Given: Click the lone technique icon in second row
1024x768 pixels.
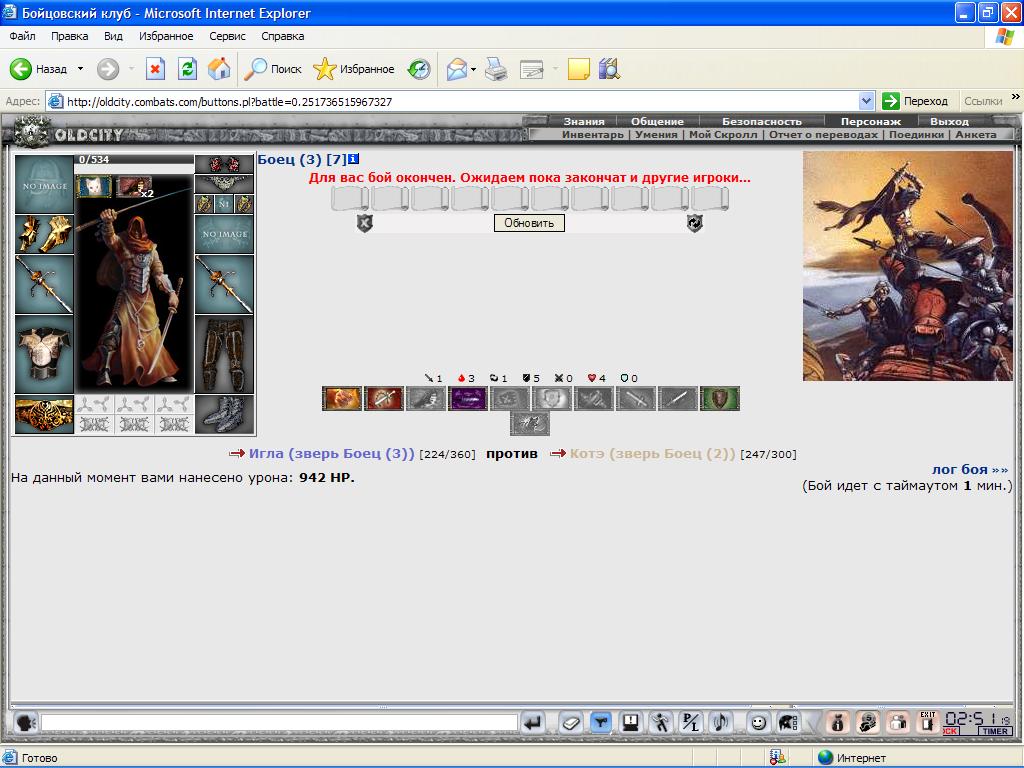Looking at the screenshot, I should pyautogui.click(x=530, y=424).
